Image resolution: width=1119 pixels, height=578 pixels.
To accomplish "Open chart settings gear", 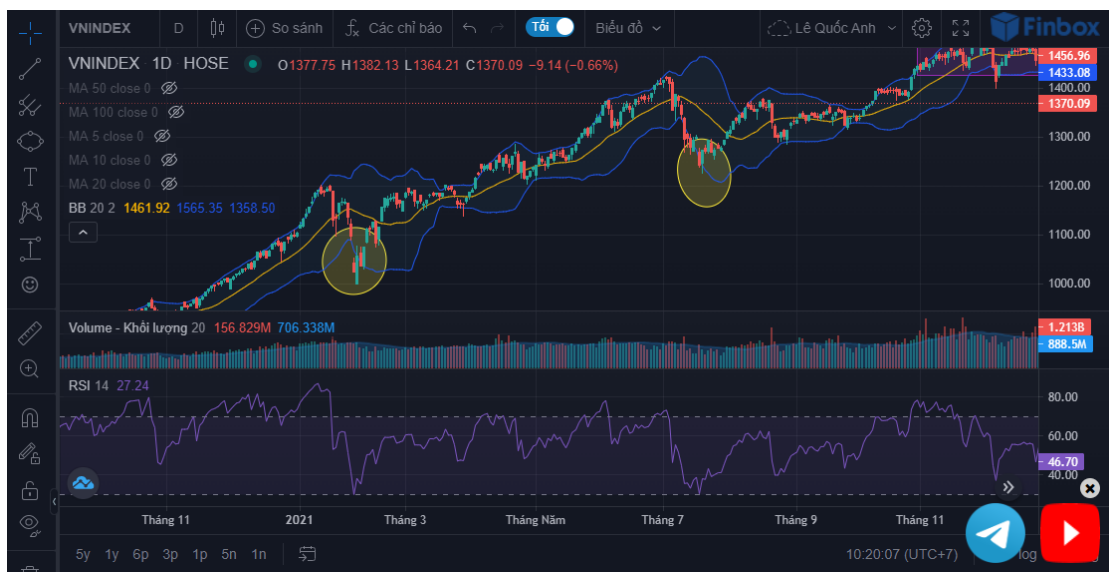I will [922, 28].
